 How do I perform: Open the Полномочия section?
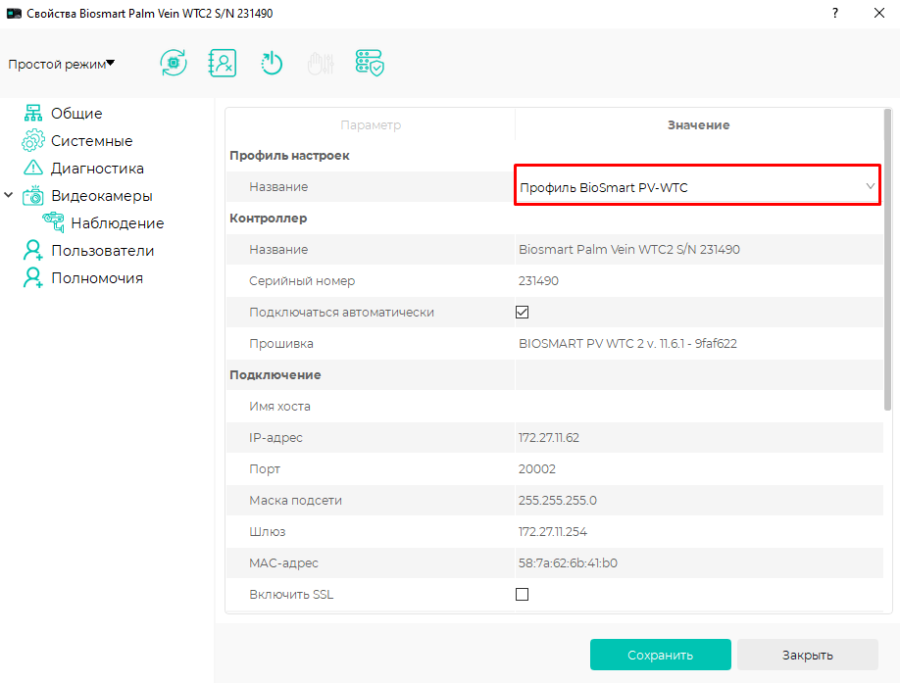97,278
